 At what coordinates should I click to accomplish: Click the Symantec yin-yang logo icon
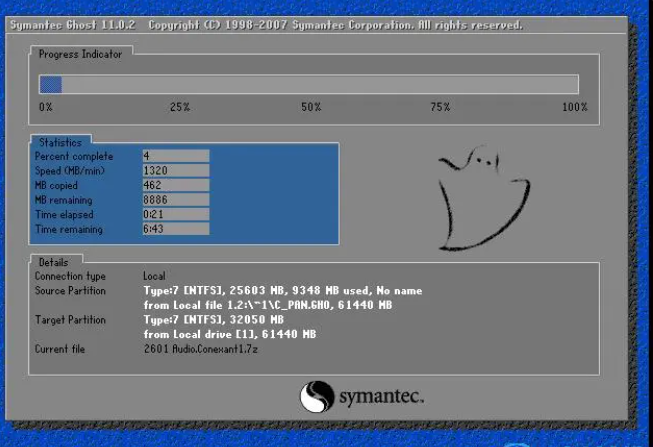tap(316, 397)
